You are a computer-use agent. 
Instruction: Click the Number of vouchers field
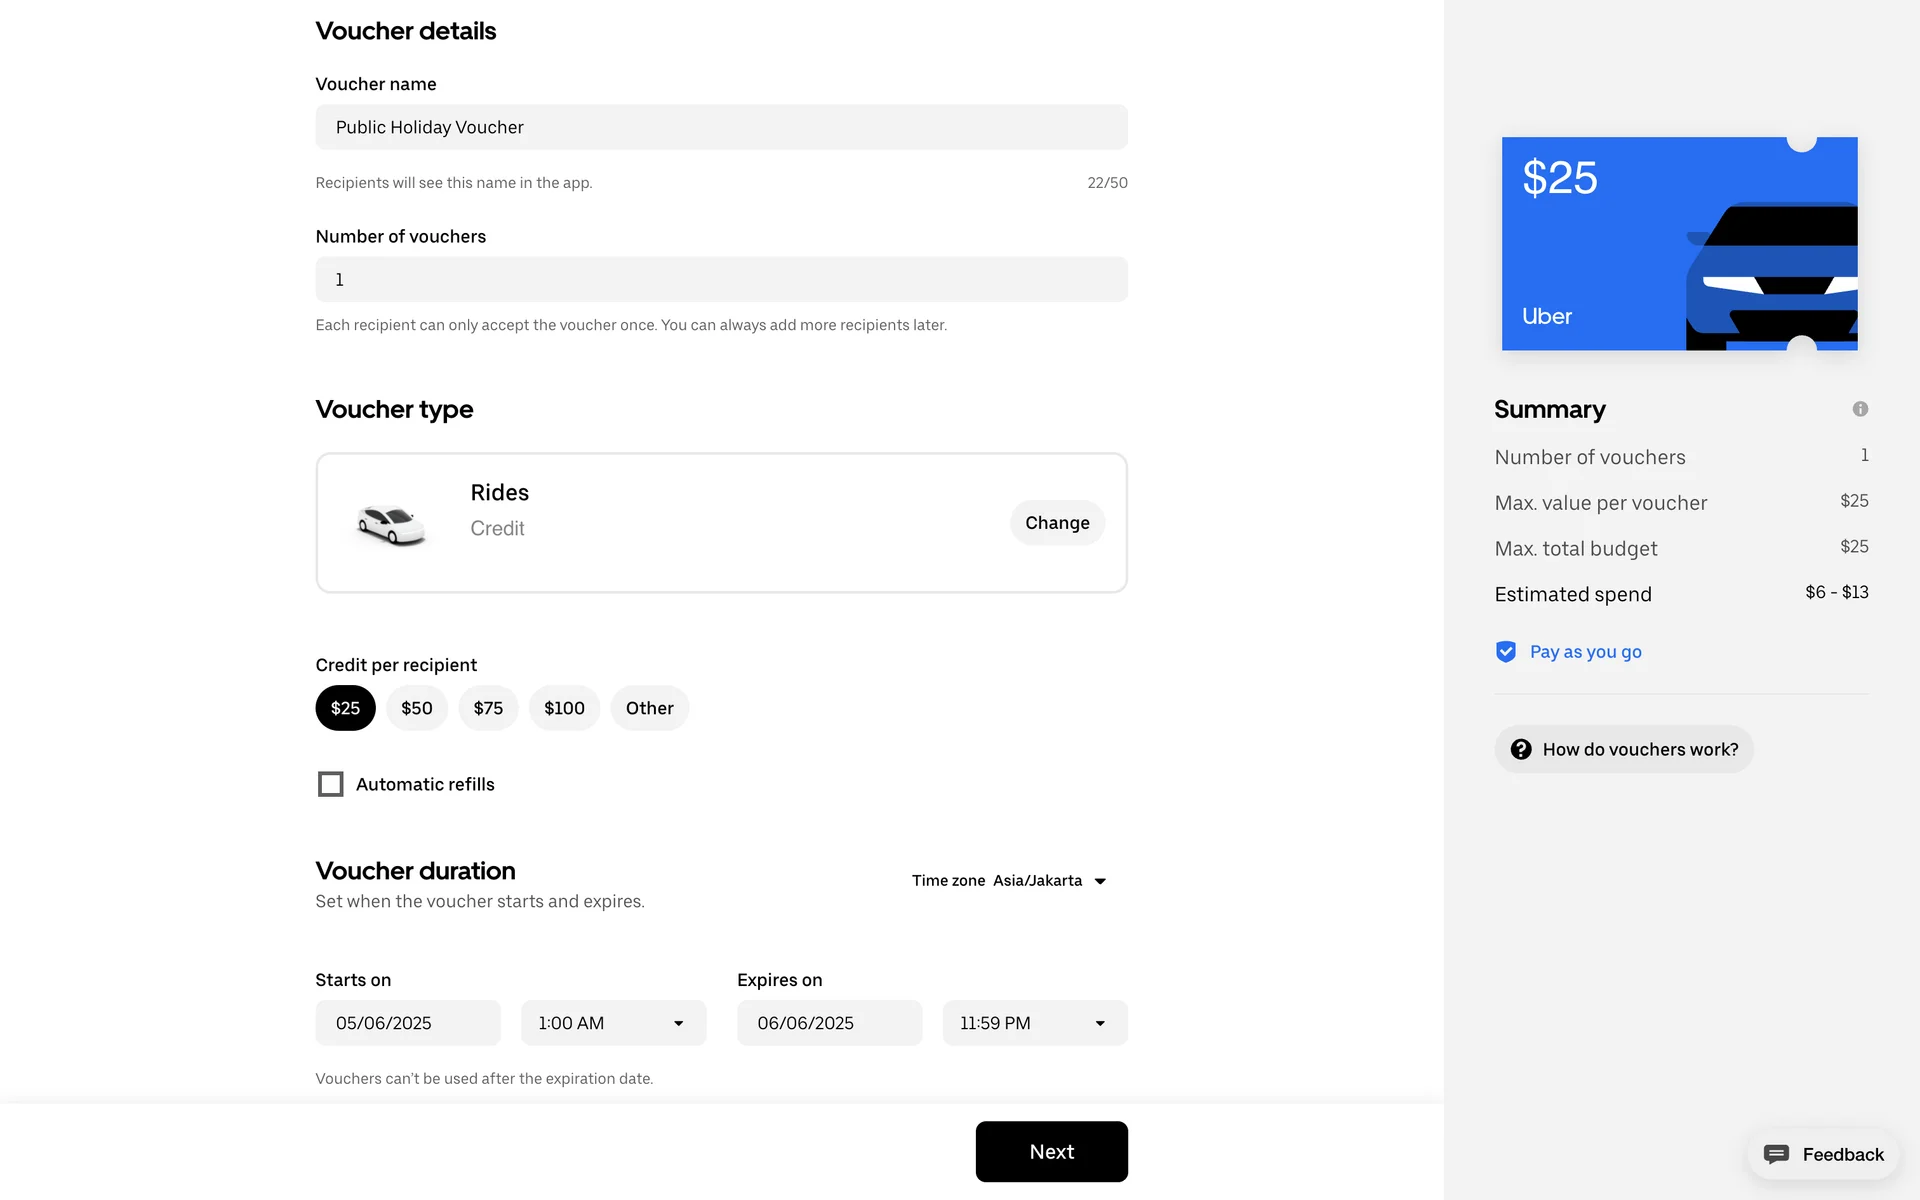click(721, 279)
